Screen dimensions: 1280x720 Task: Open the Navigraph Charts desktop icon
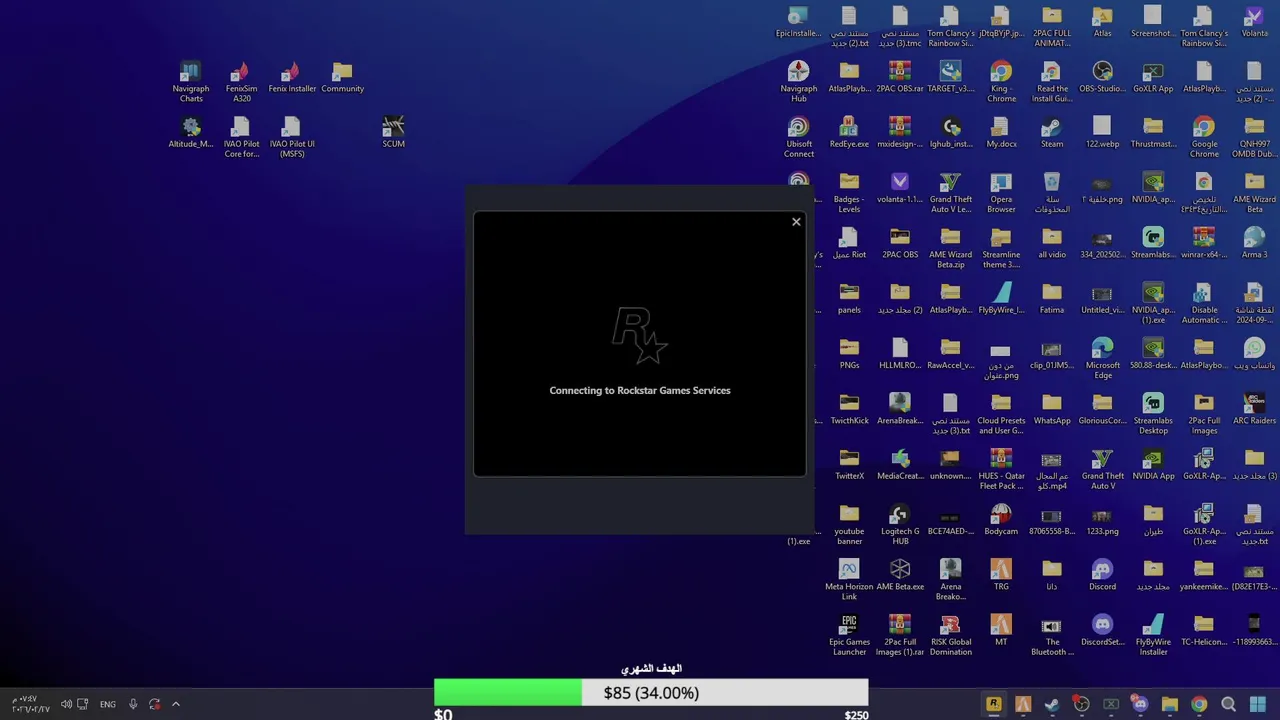tap(191, 82)
